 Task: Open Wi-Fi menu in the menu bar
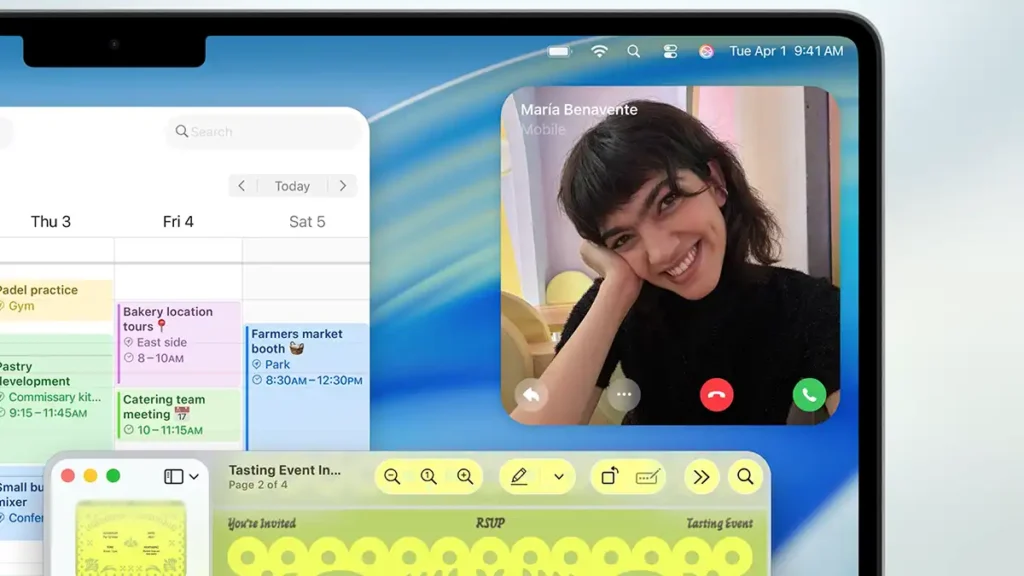[599, 51]
